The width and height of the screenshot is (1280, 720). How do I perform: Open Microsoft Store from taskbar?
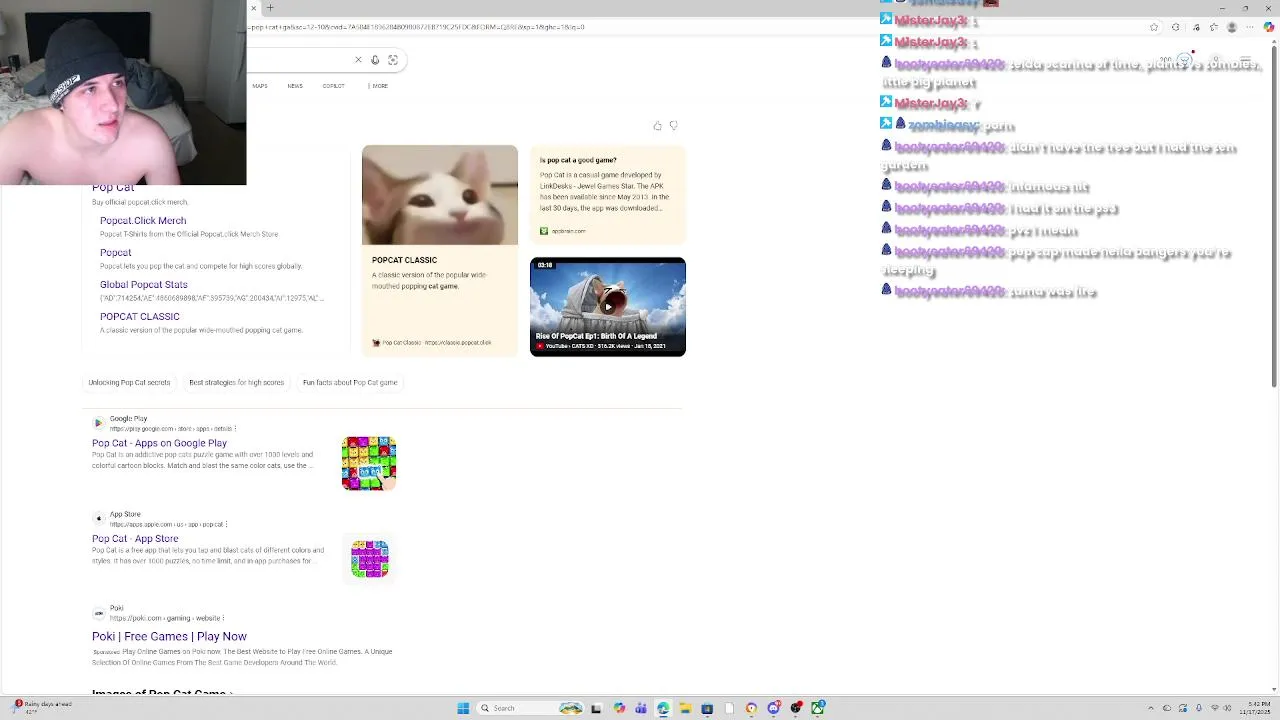(x=707, y=708)
